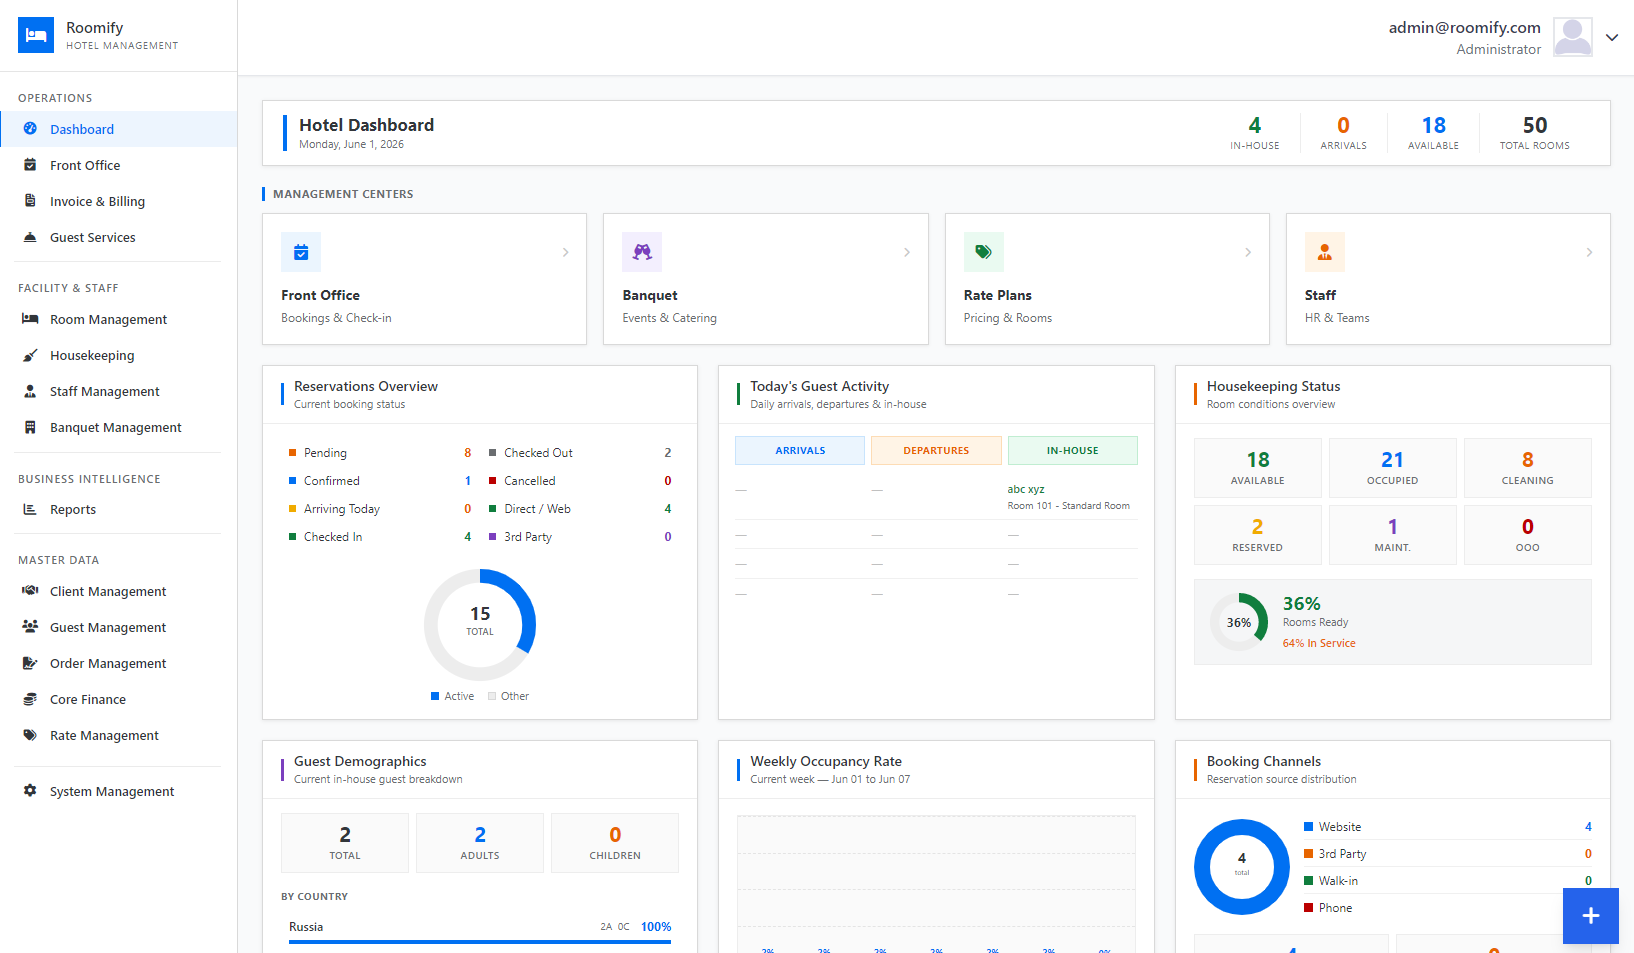This screenshot has height=953, width=1634.
Task: Expand the admin account dropdown chevron
Action: [1612, 37]
